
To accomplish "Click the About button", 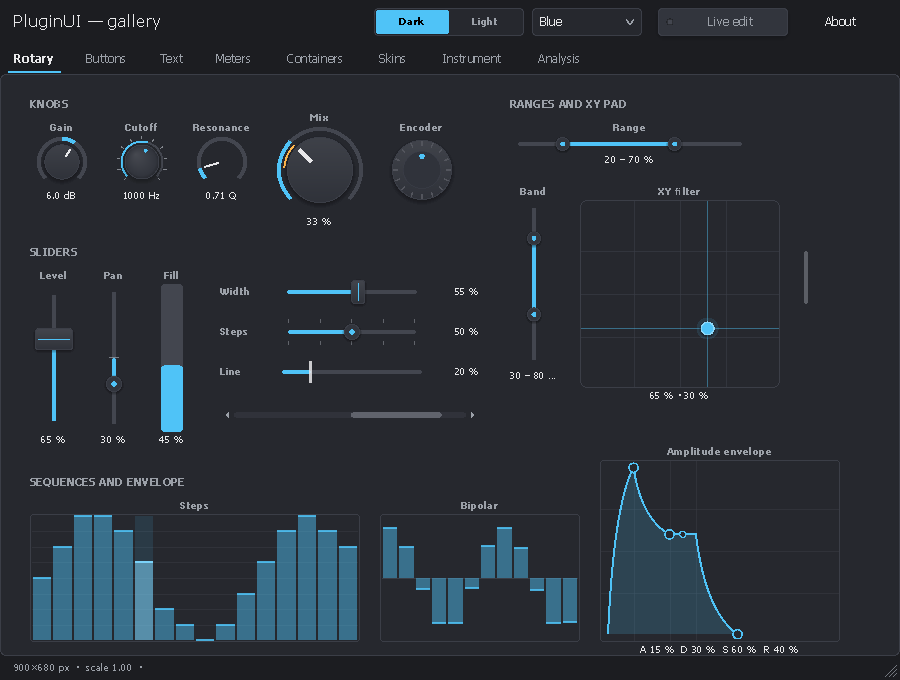I will coord(840,22).
